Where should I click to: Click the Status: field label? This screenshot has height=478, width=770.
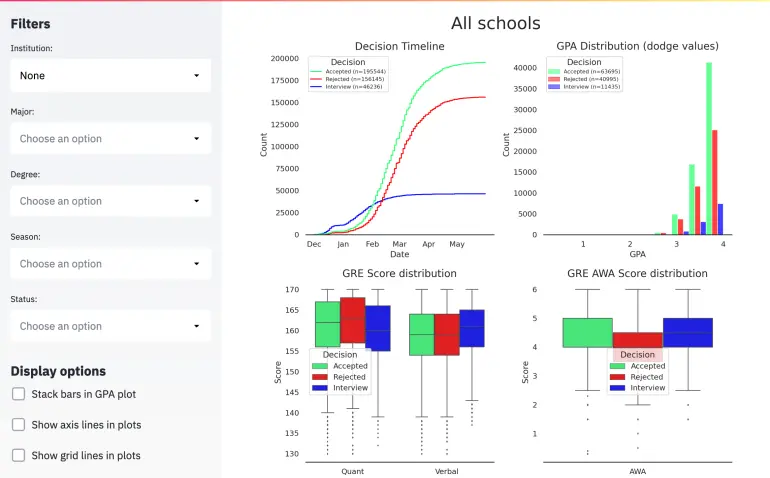tap(24, 299)
